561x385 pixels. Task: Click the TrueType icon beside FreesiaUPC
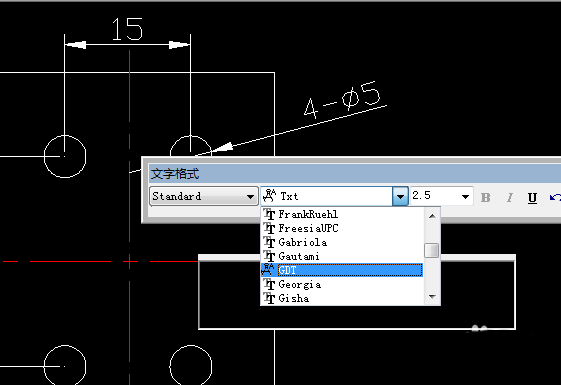269,228
